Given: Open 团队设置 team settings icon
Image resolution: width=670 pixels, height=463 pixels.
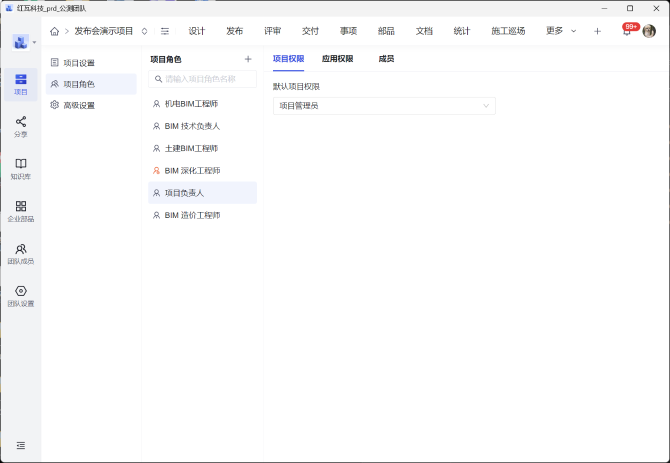Looking at the screenshot, I should pyautogui.click(x=21, y=296).
